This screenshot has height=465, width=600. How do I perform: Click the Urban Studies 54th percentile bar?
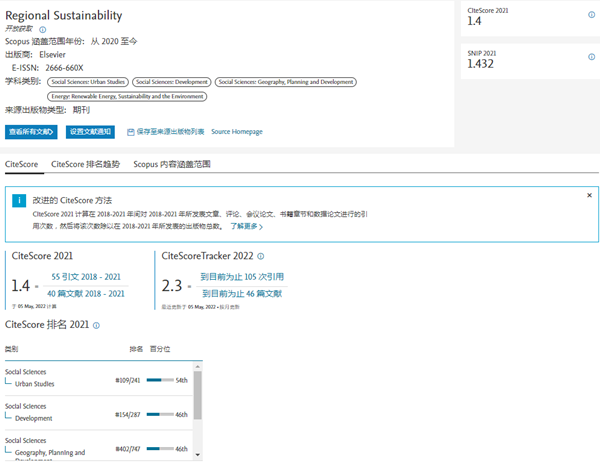(x=160, y=381)
